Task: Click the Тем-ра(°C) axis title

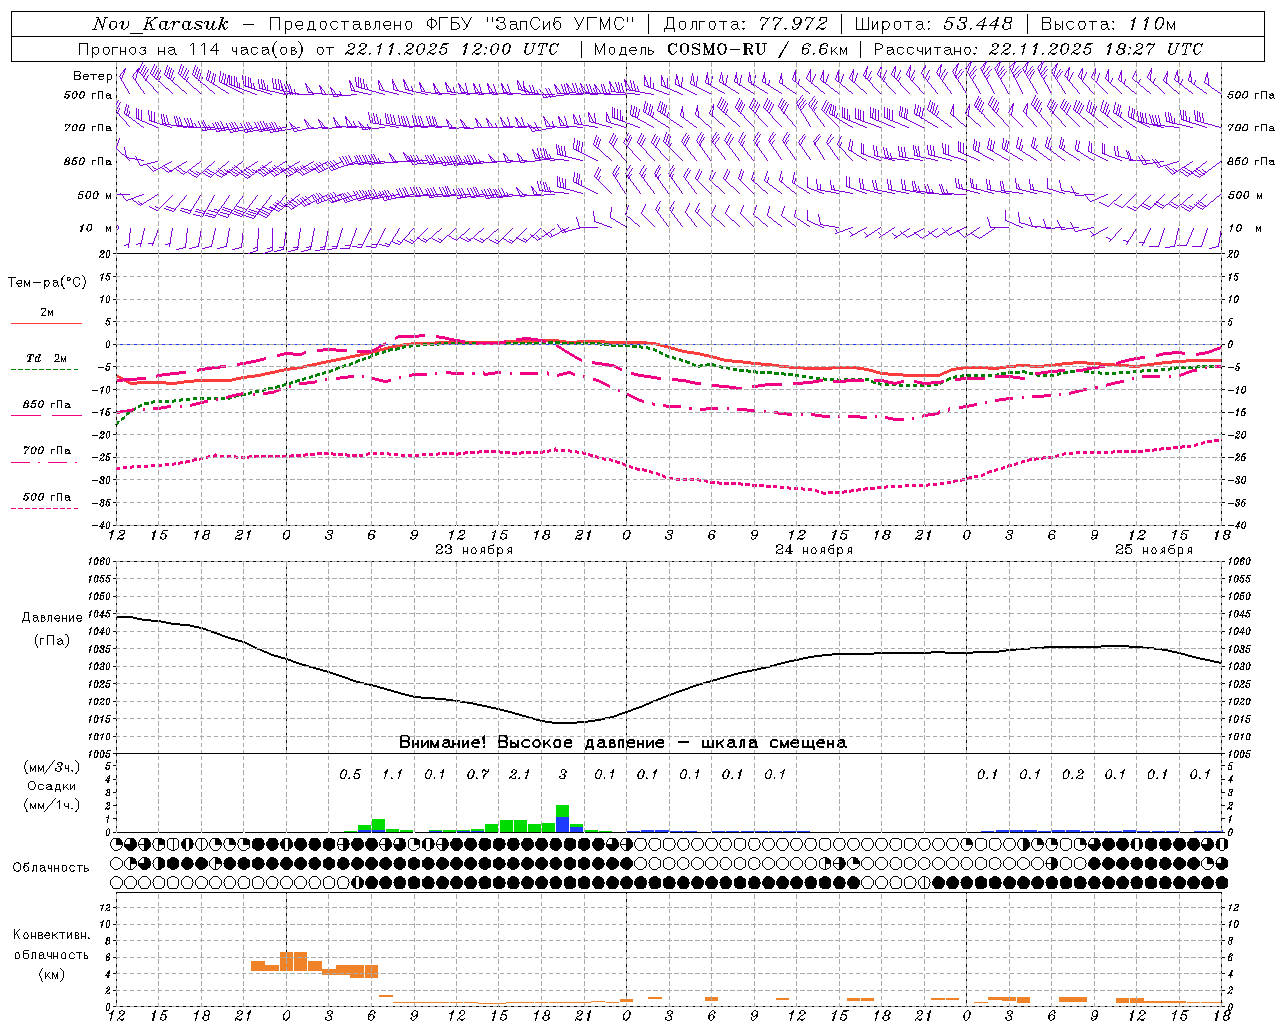Action: 47,283
